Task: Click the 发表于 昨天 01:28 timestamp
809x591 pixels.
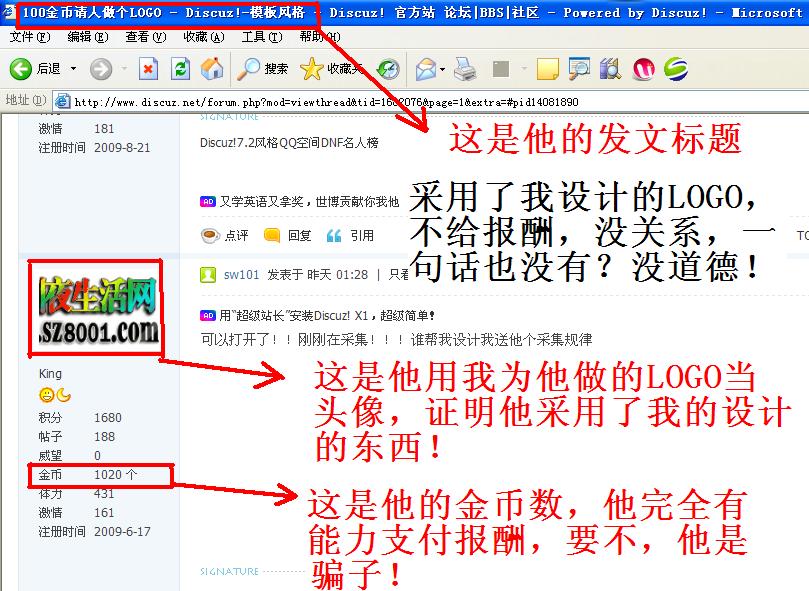Action: 317,275
